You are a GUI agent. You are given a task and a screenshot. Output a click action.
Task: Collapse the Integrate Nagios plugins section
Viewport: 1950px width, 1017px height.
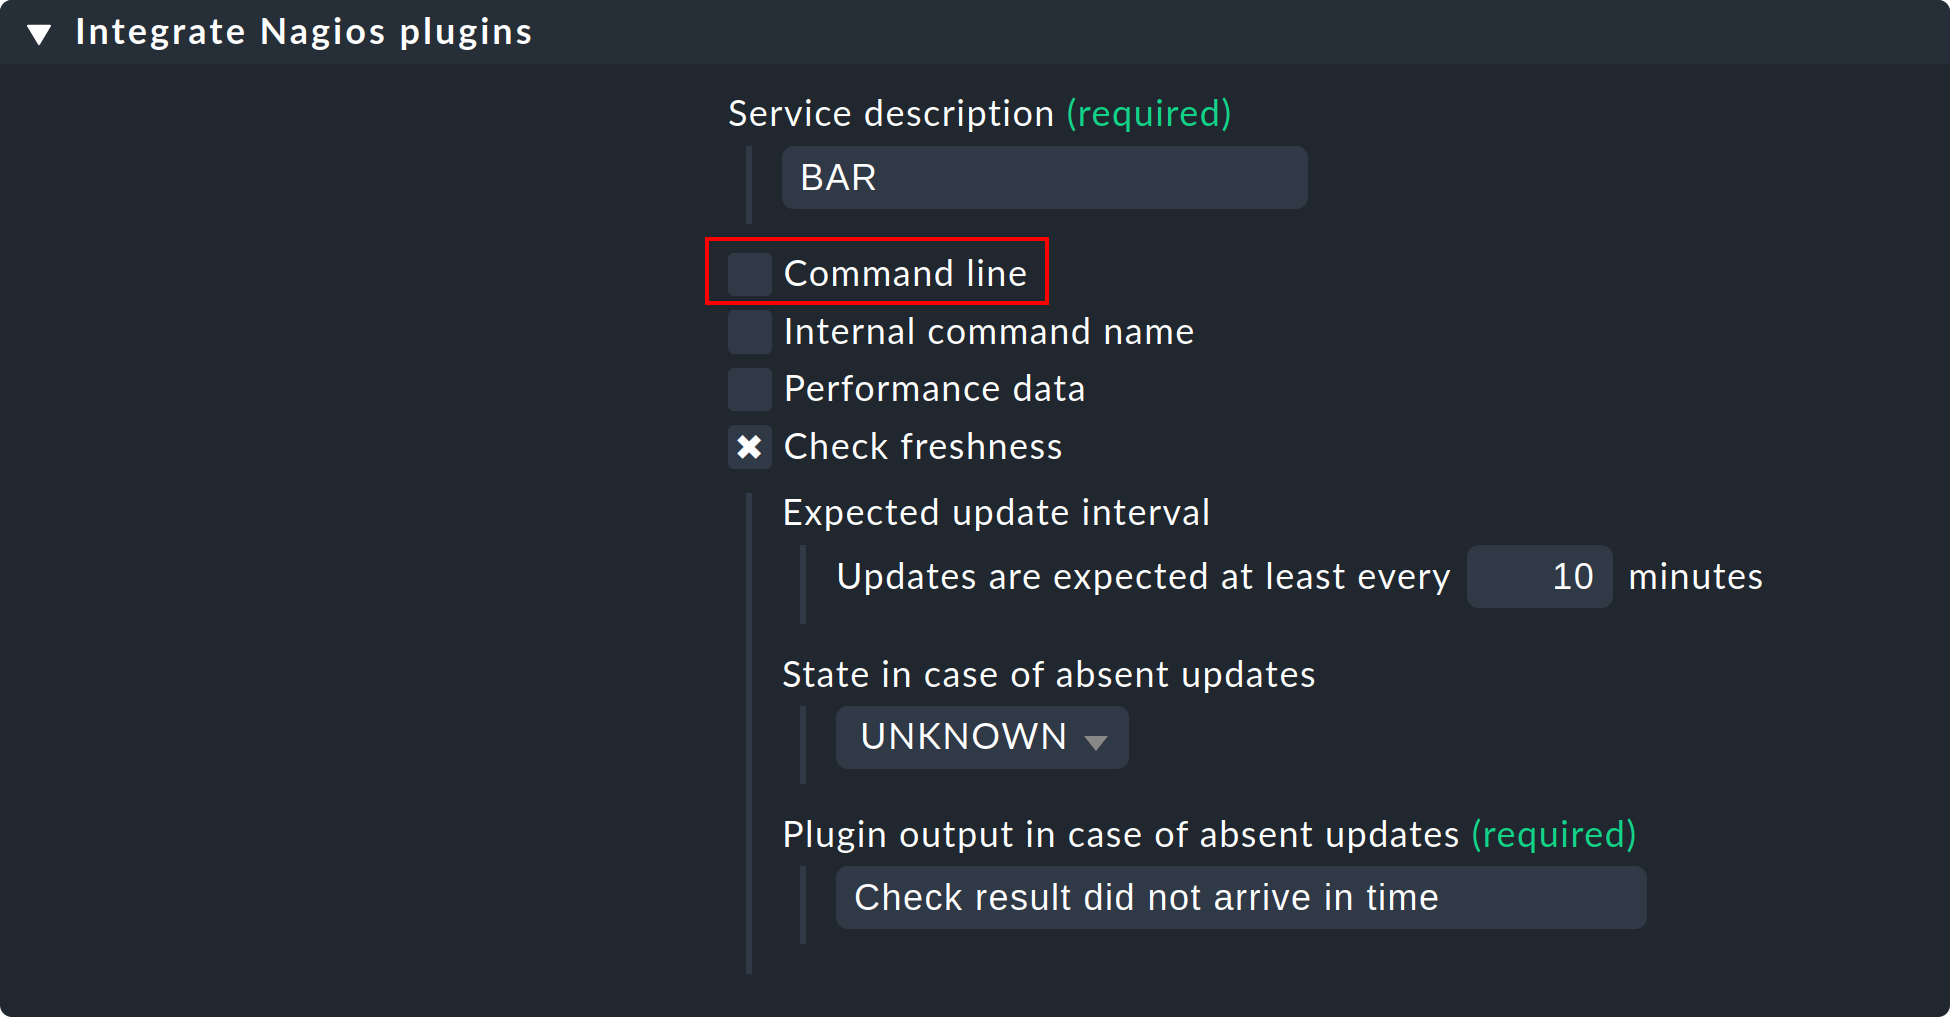coord(39,31)
